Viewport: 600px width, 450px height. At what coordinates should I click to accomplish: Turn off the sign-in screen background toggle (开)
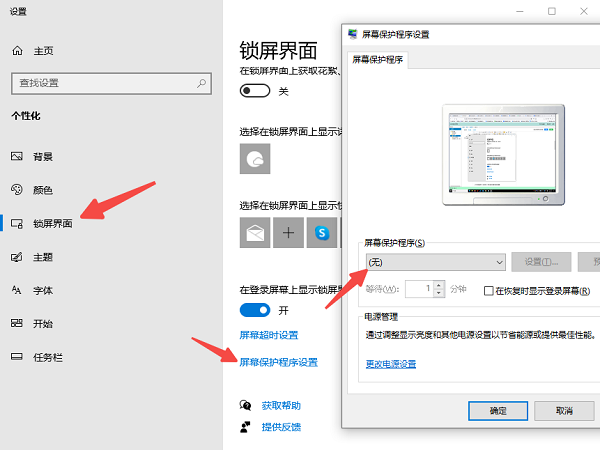click(255, 310)
